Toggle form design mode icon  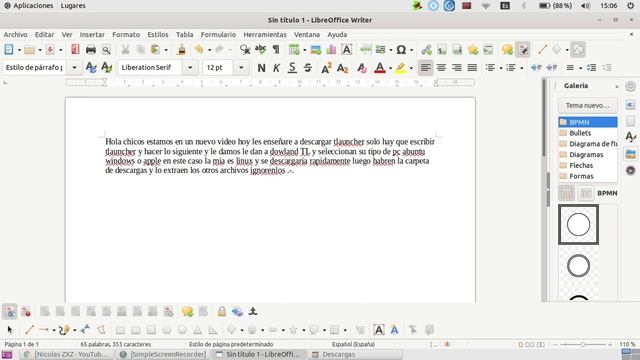point(9,311)
